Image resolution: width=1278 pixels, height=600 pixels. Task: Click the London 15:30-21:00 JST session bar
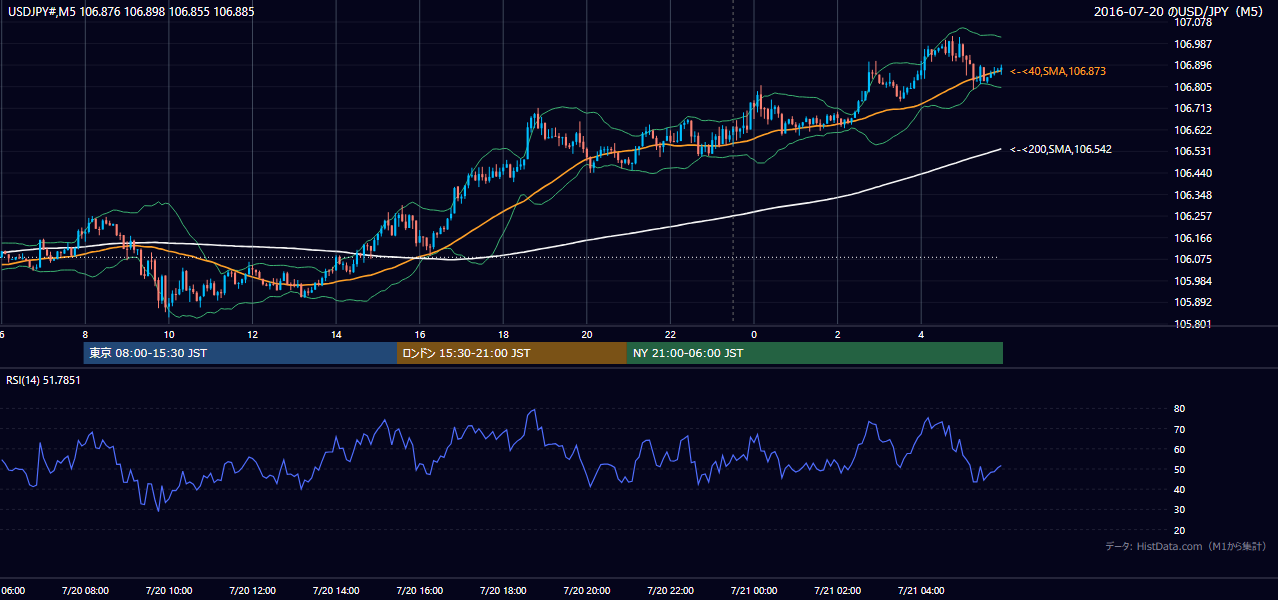tap(512, 353)
